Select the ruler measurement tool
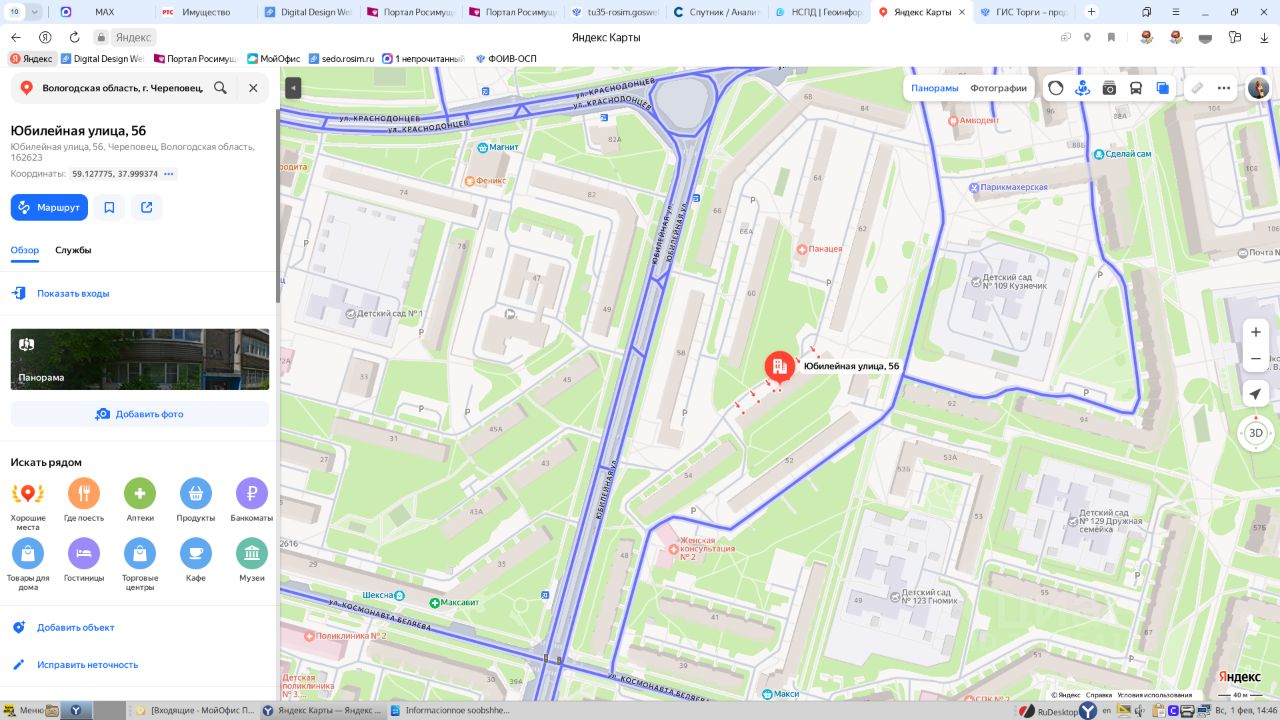Image resolution: width=1280 pixels, height=720 pixels. 1197,88
